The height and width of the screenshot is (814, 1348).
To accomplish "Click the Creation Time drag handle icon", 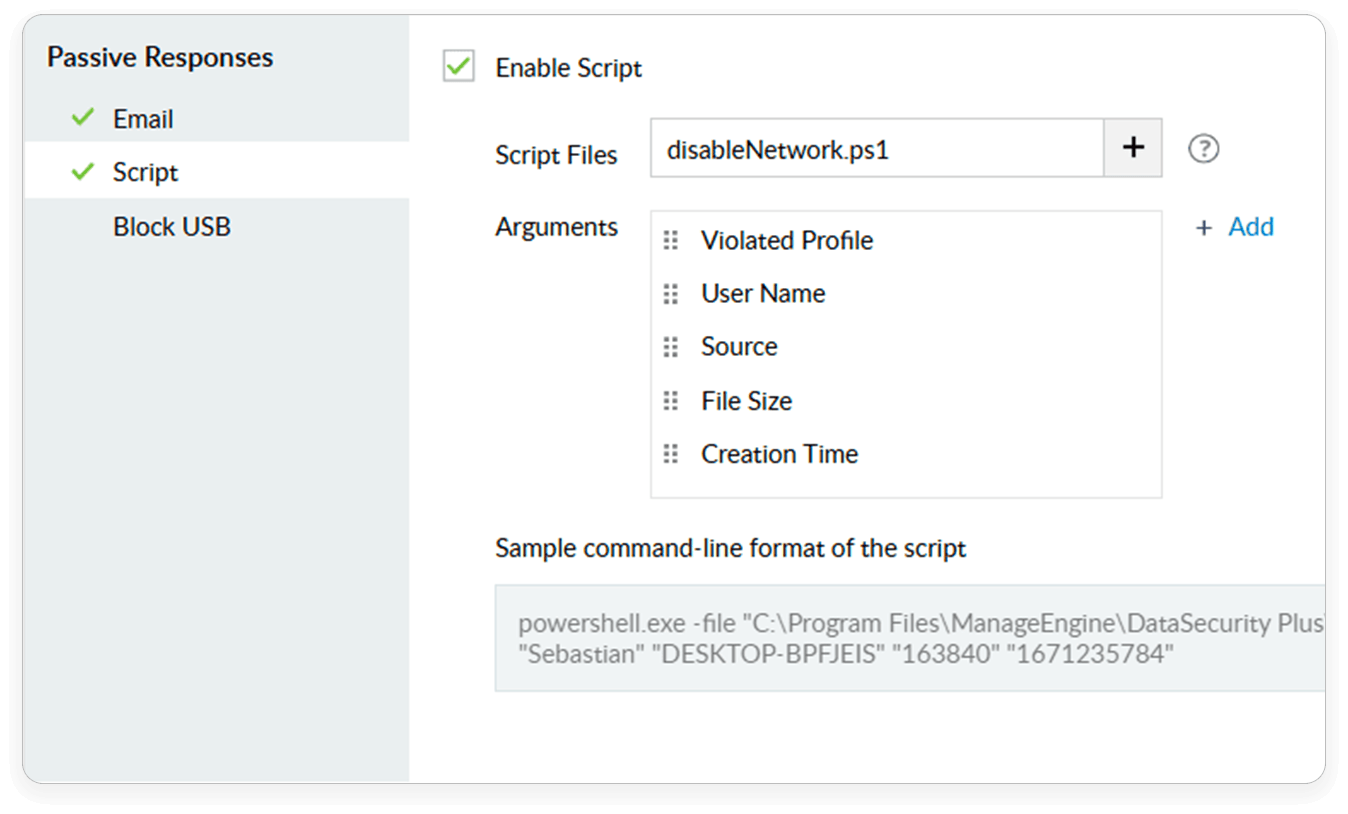I will click(671, 454).
